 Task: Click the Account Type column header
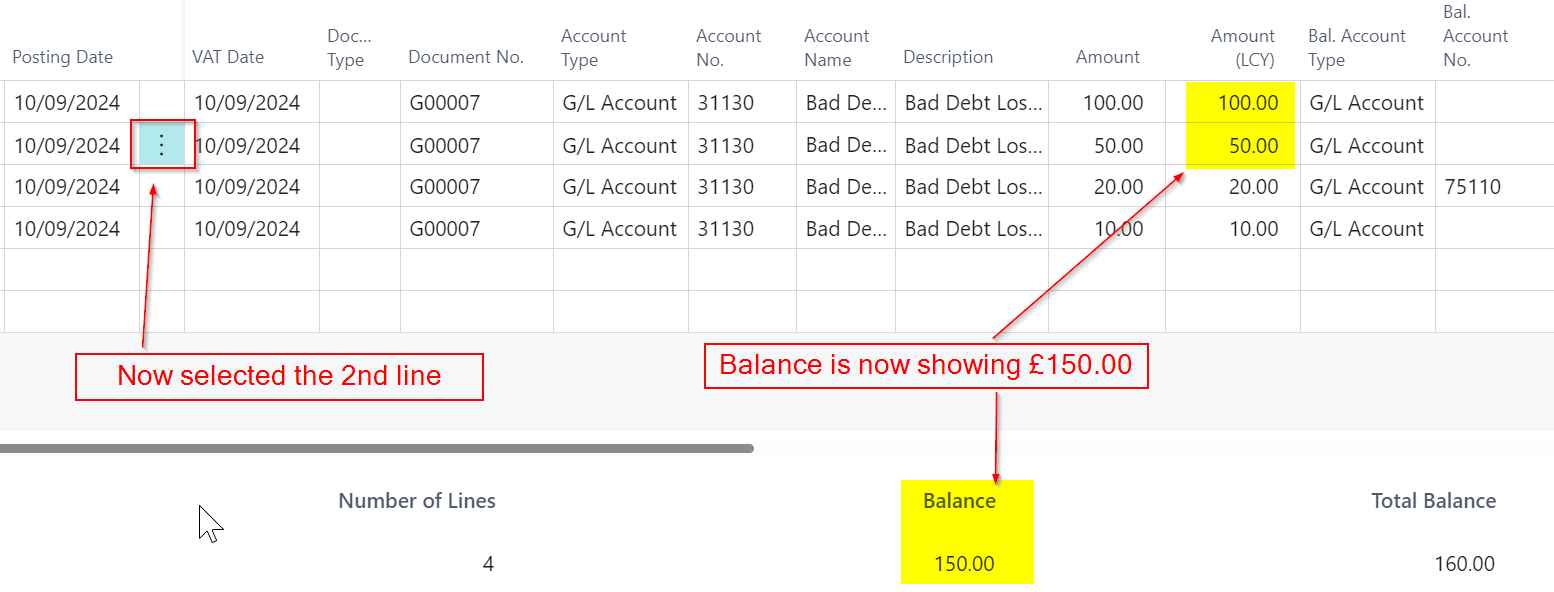click(594, 47)
